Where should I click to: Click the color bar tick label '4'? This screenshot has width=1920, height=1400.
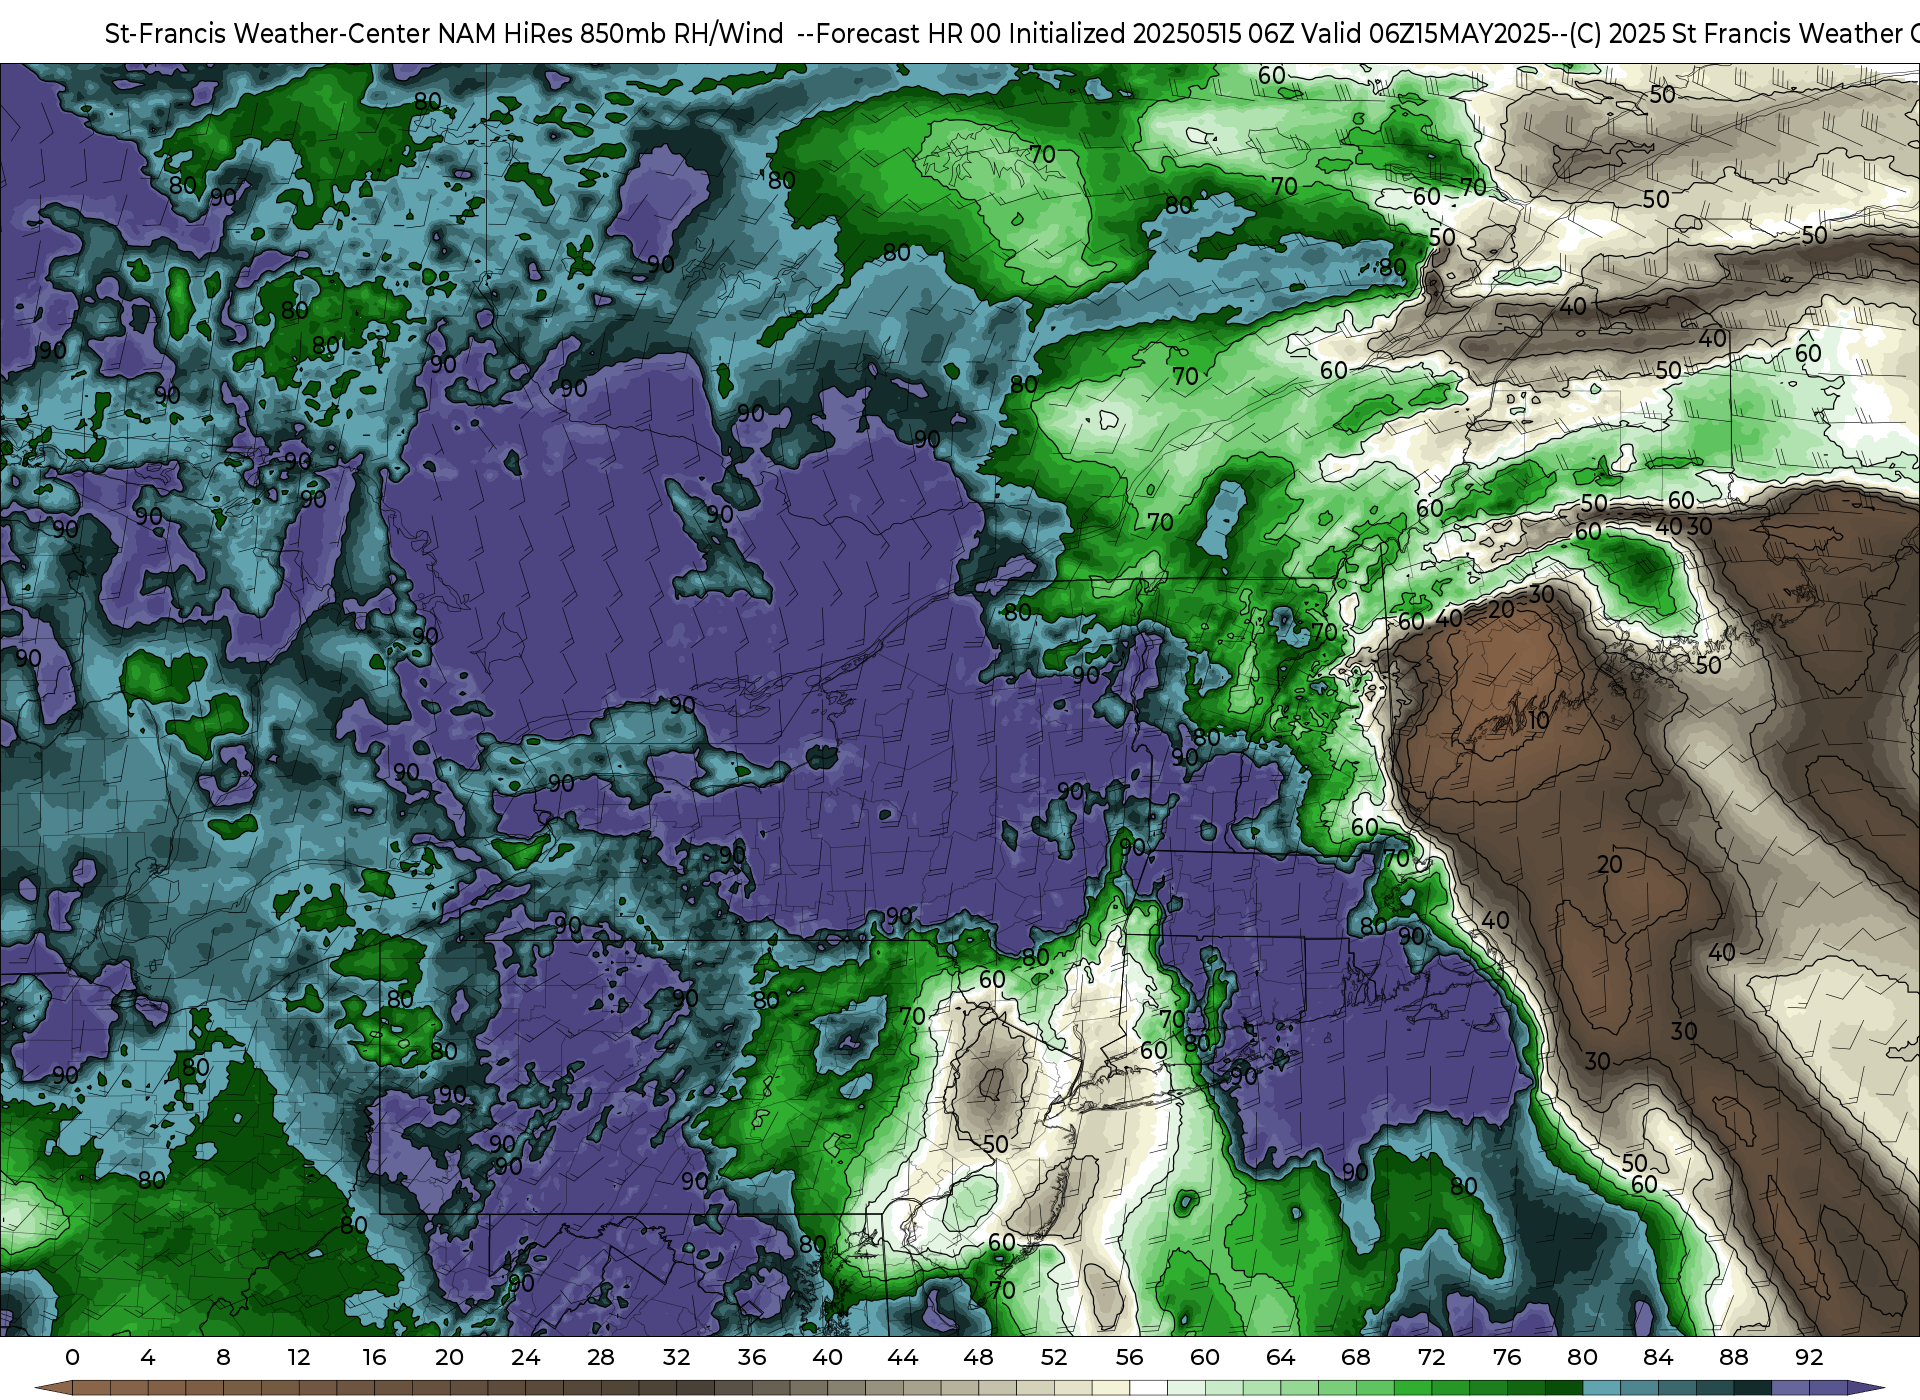148,1357
